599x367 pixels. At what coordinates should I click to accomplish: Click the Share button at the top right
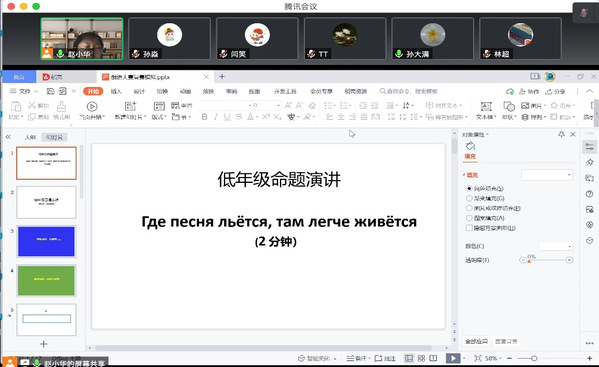(555, 91)
